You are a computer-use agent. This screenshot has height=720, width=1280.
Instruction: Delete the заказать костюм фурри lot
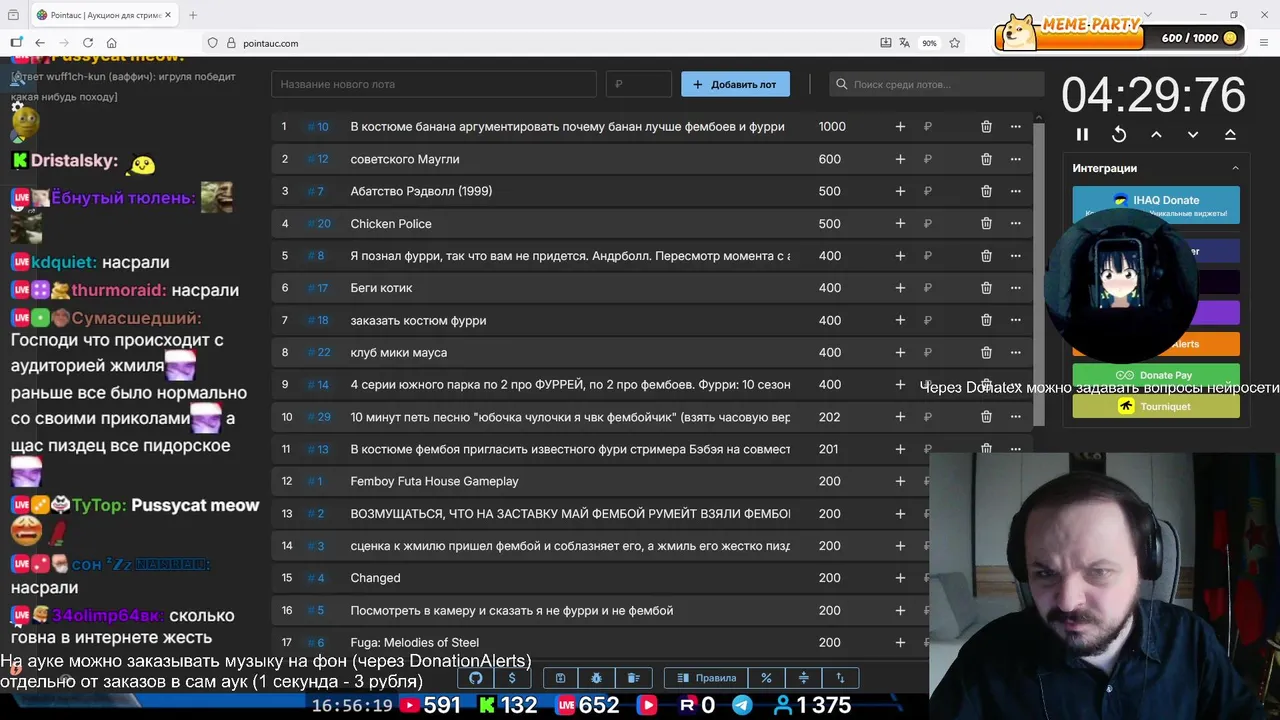(x=986, y=320)
